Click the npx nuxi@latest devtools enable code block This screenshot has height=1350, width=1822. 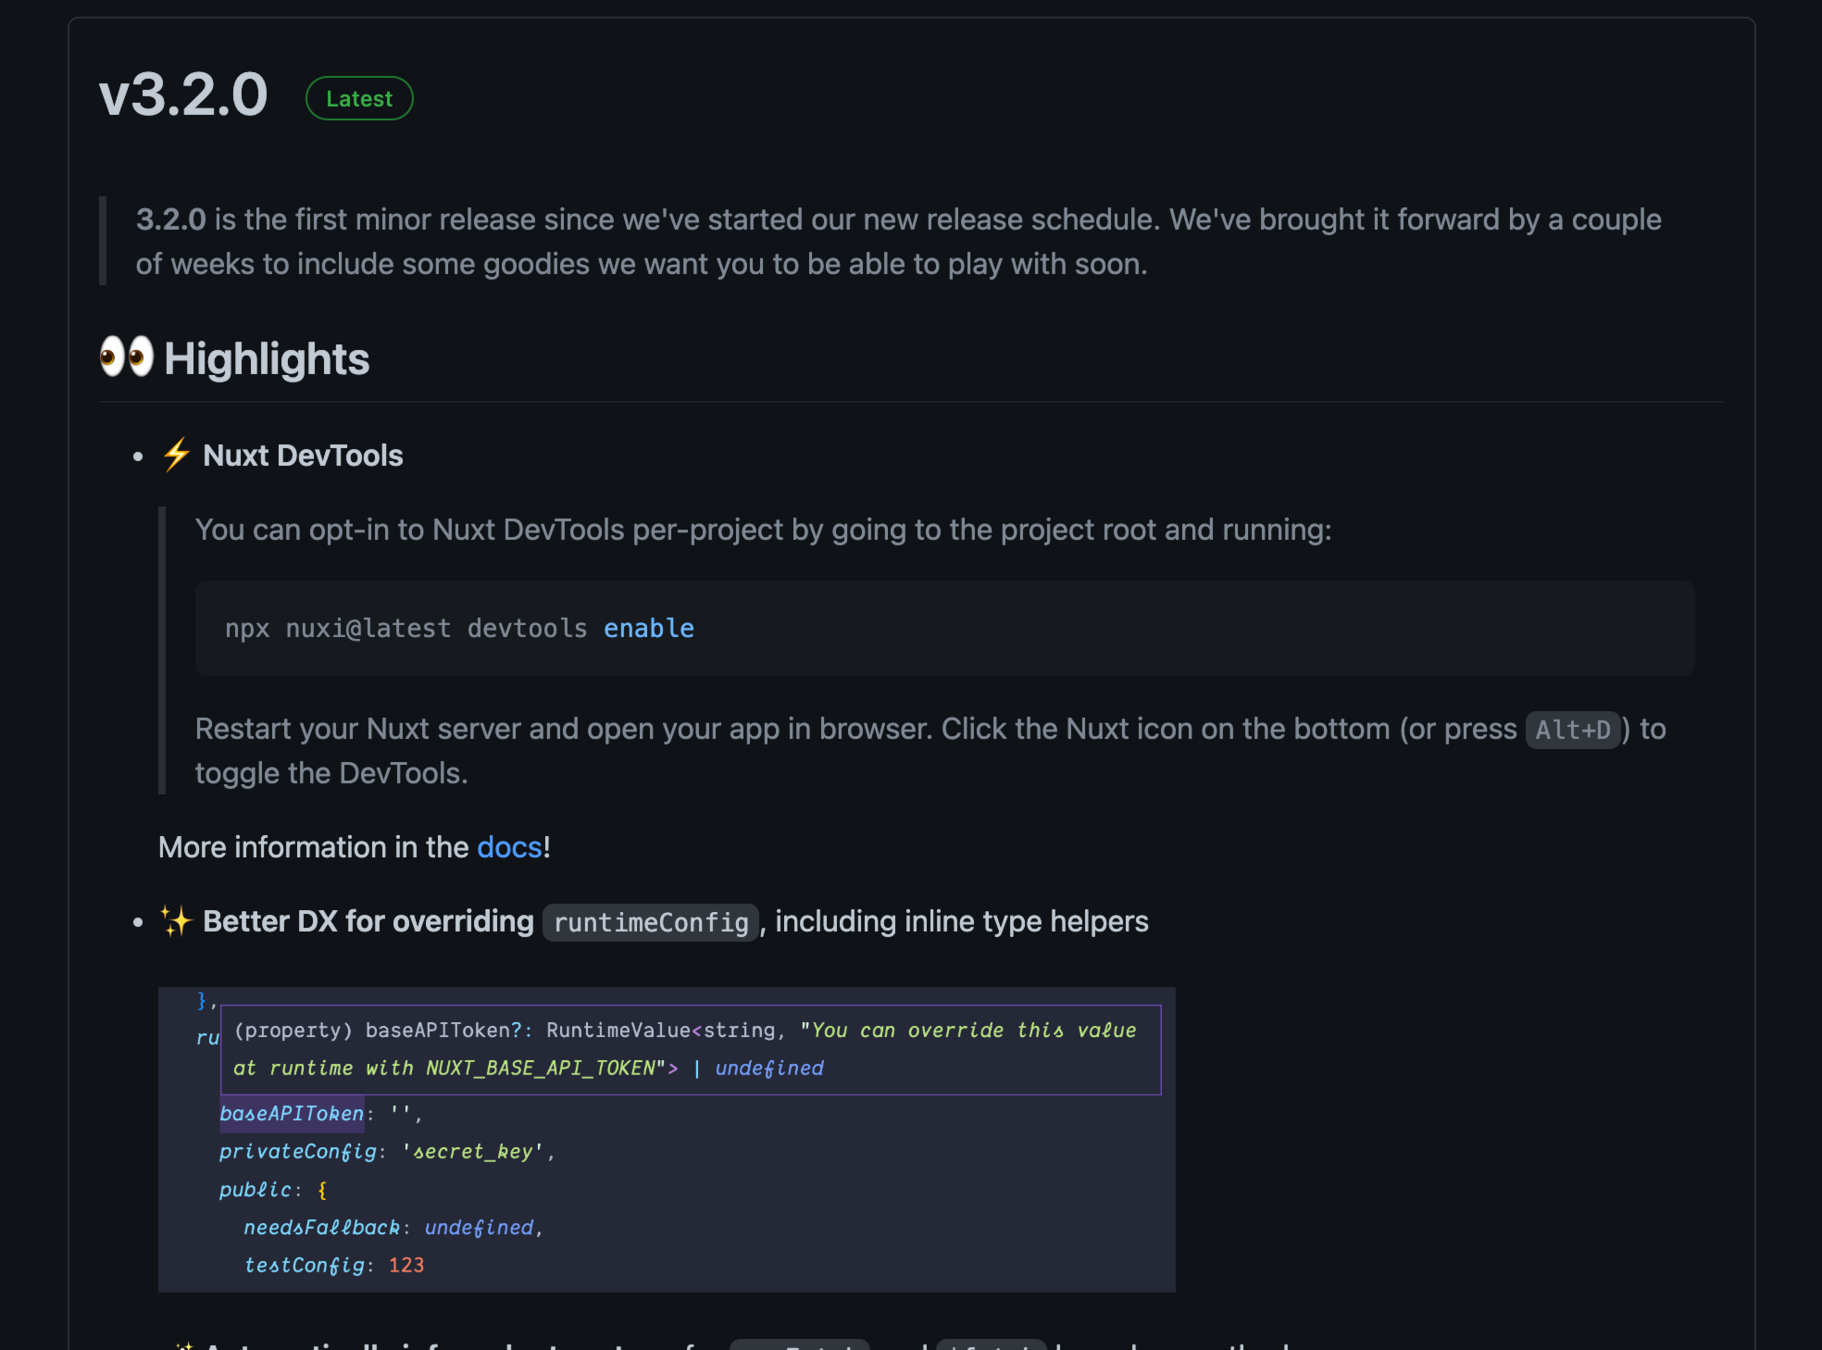(x=944, y=628)
